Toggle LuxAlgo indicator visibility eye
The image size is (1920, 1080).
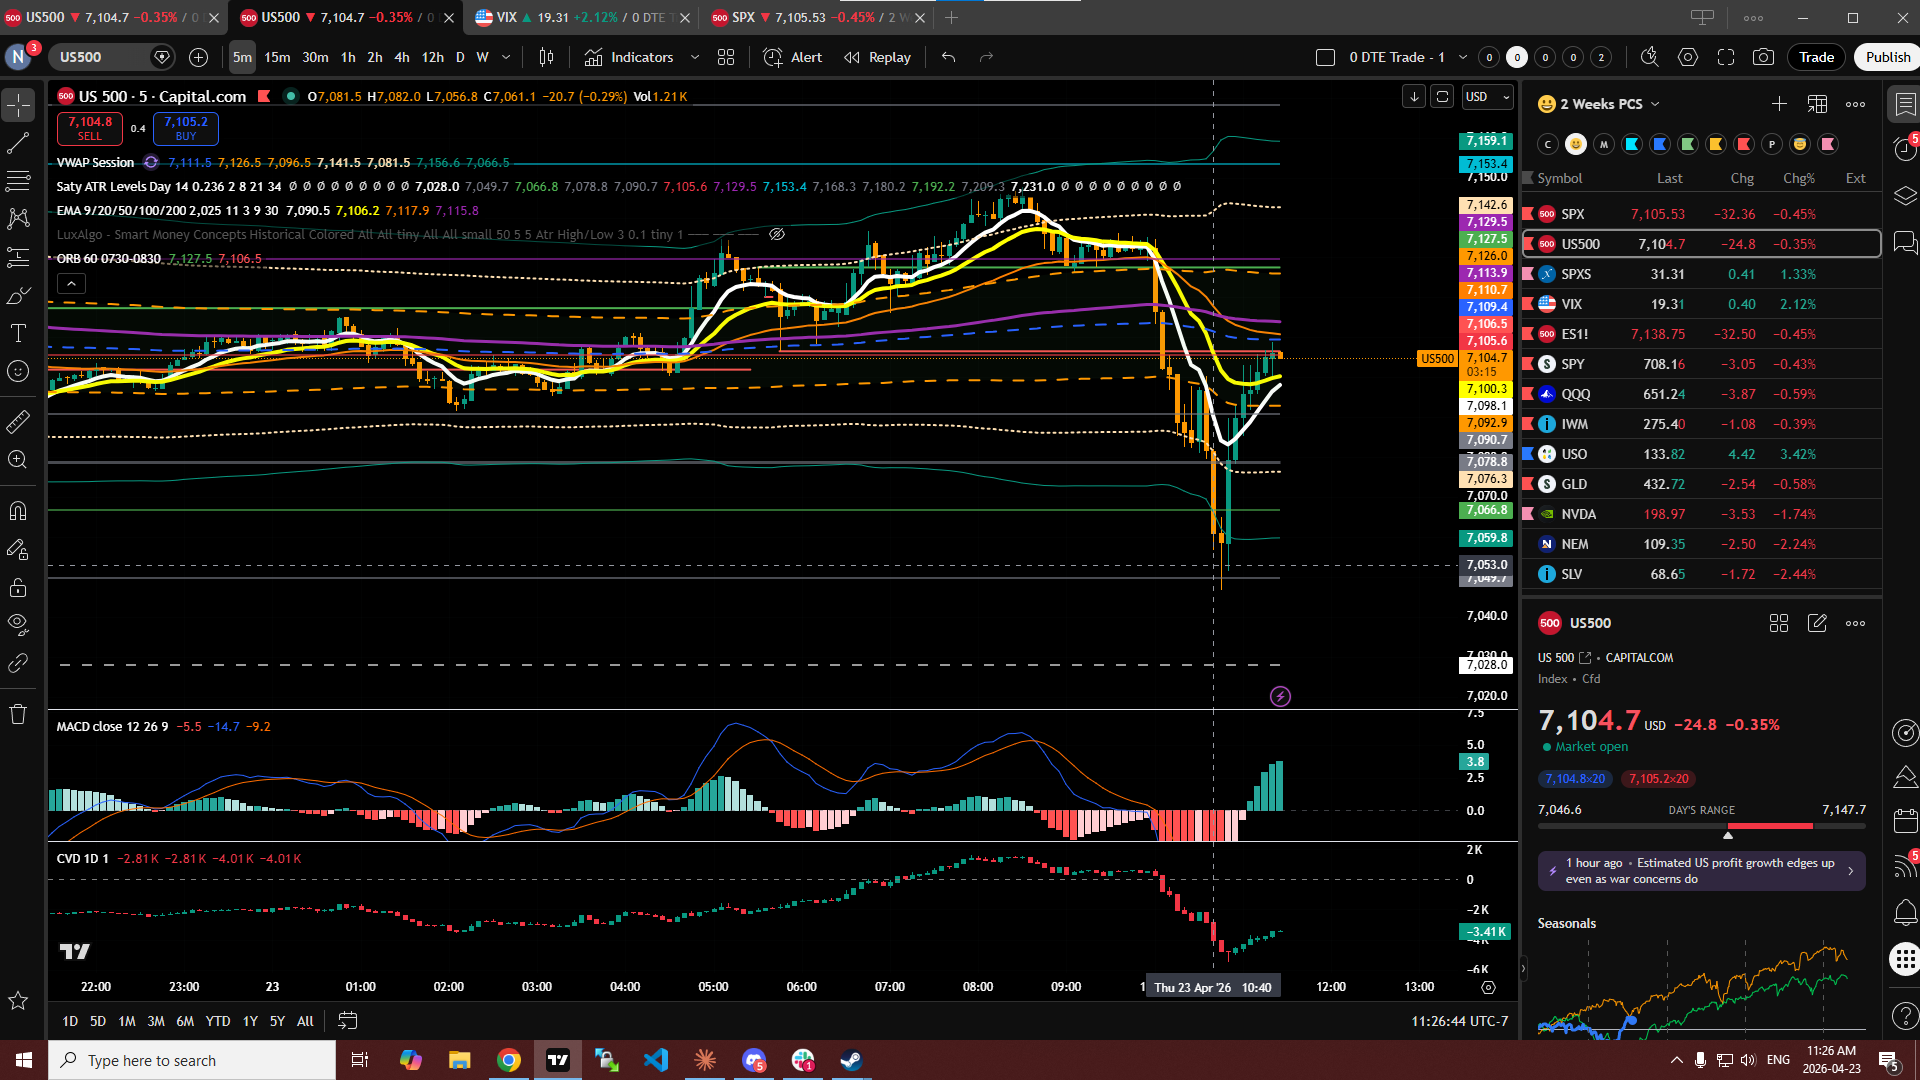(x=776, y=234)
